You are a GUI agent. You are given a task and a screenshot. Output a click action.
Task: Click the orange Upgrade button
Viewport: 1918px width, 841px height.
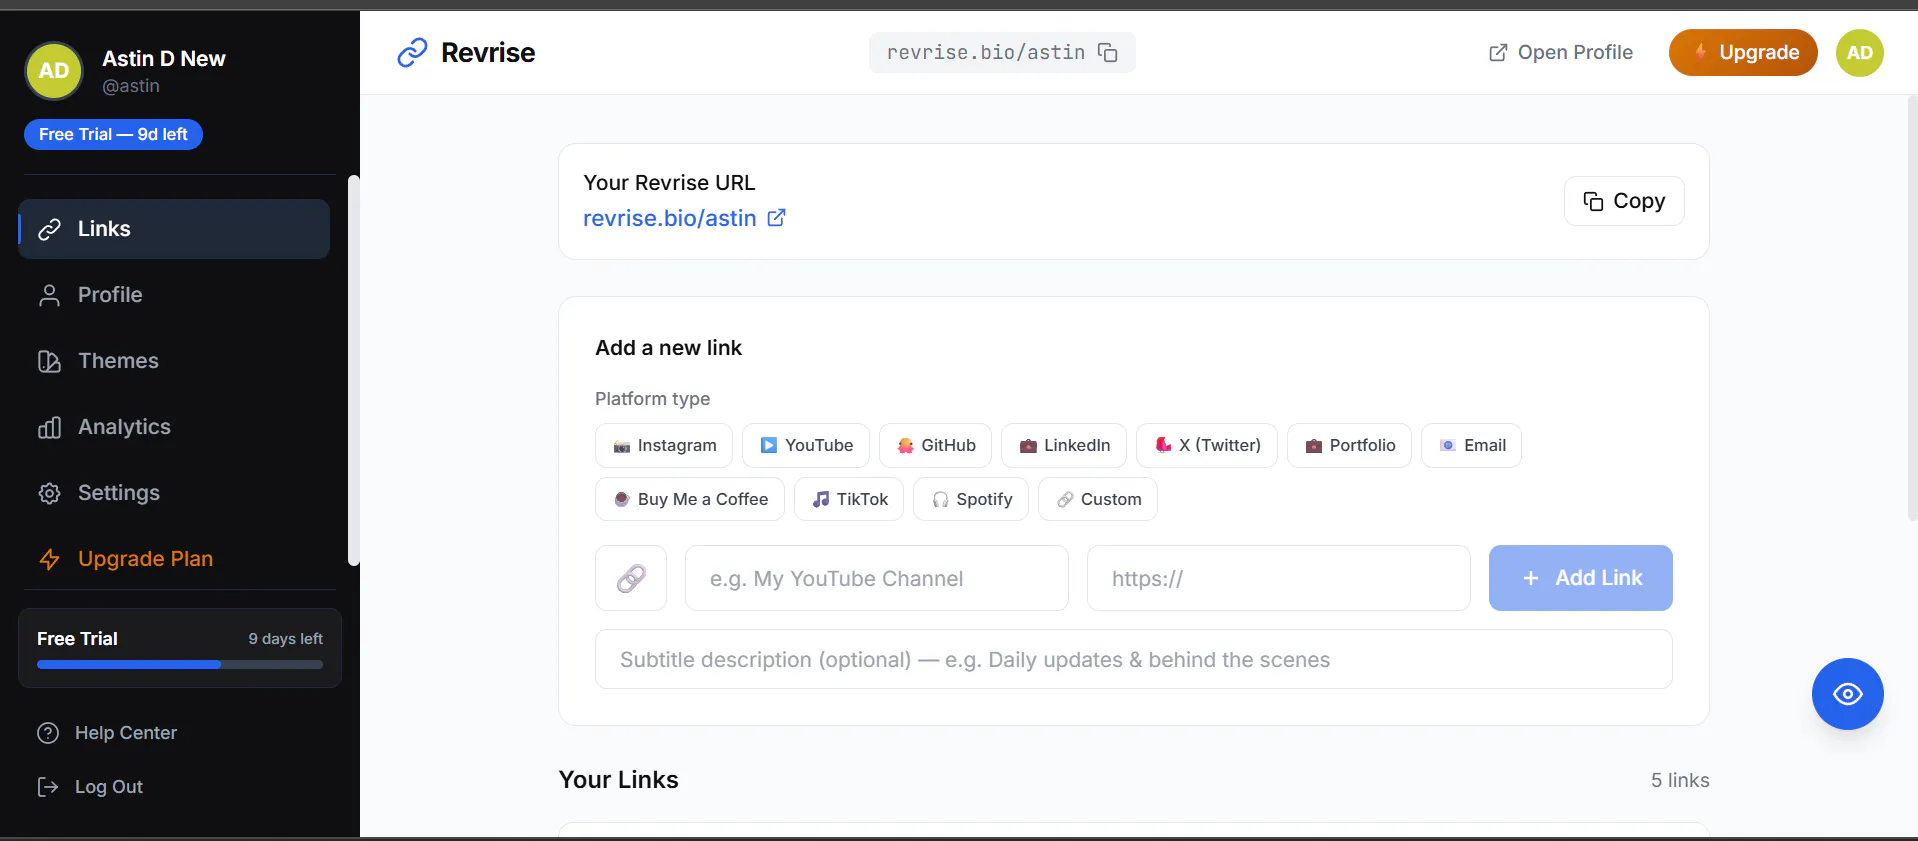[x=1743, y=53]
